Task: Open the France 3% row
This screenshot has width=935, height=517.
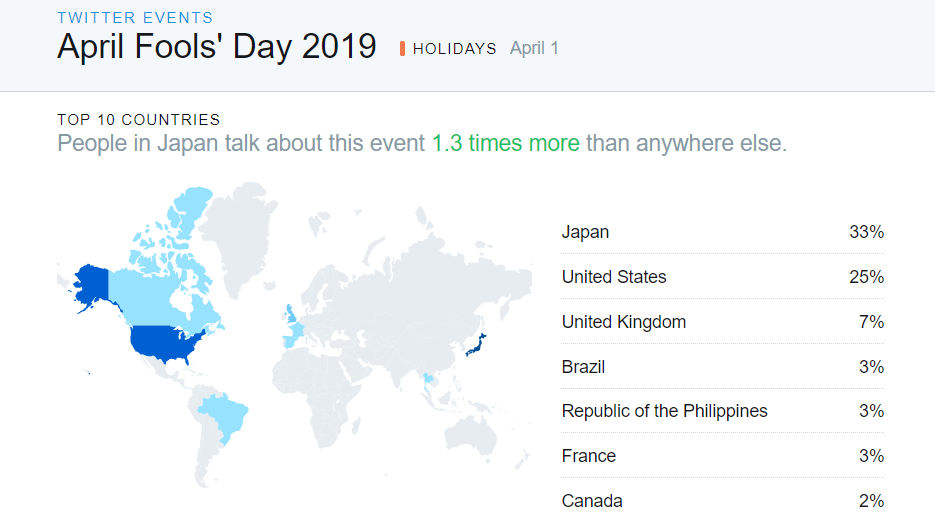Action: tap(723, 456)
